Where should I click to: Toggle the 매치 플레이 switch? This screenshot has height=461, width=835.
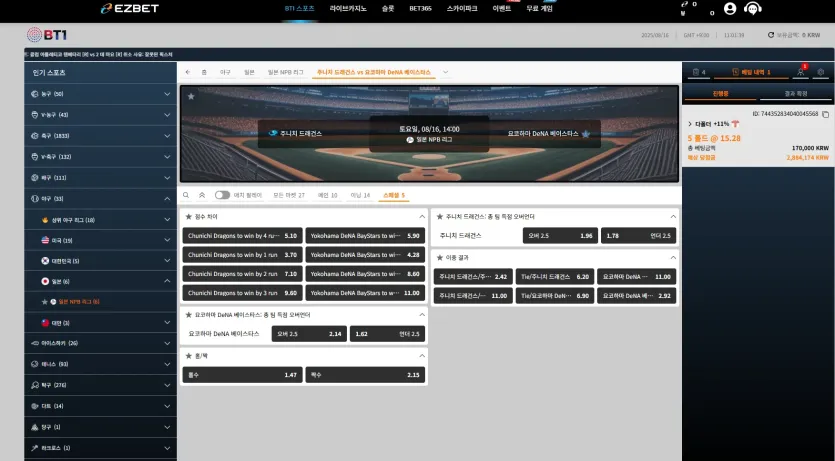[222, 195]
